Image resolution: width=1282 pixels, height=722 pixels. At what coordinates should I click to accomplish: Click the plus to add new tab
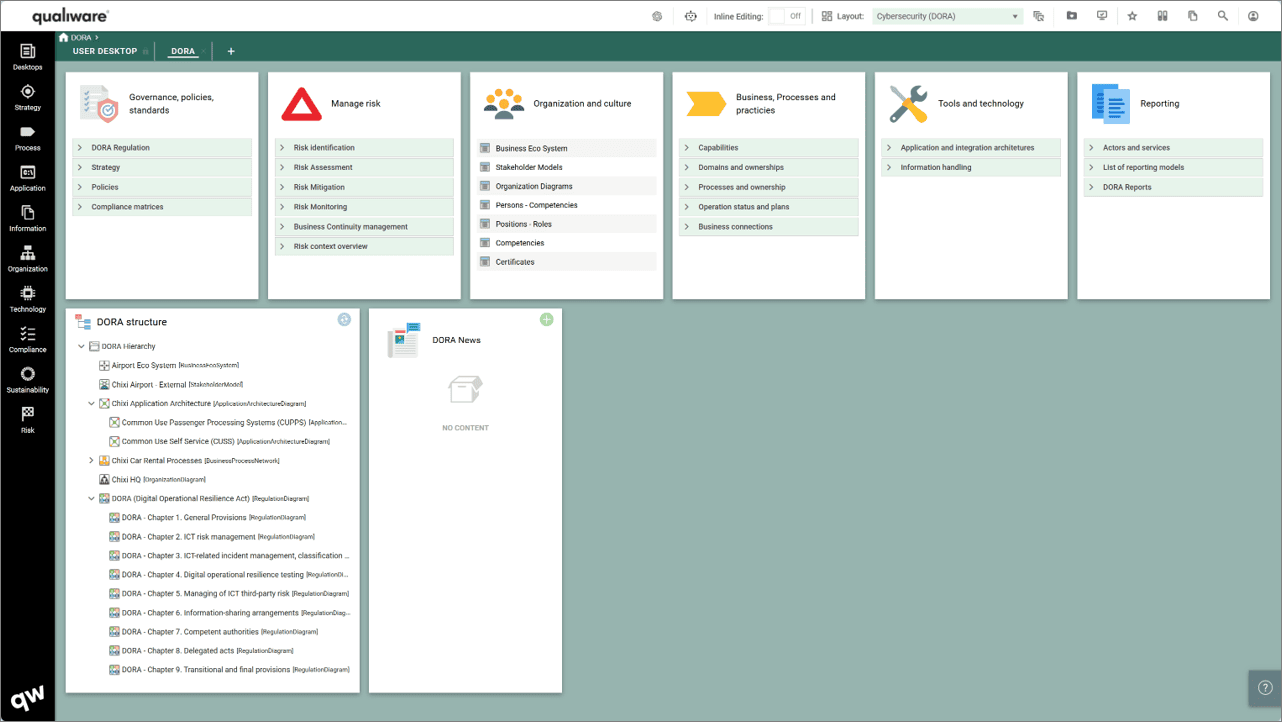click(231, 51)
